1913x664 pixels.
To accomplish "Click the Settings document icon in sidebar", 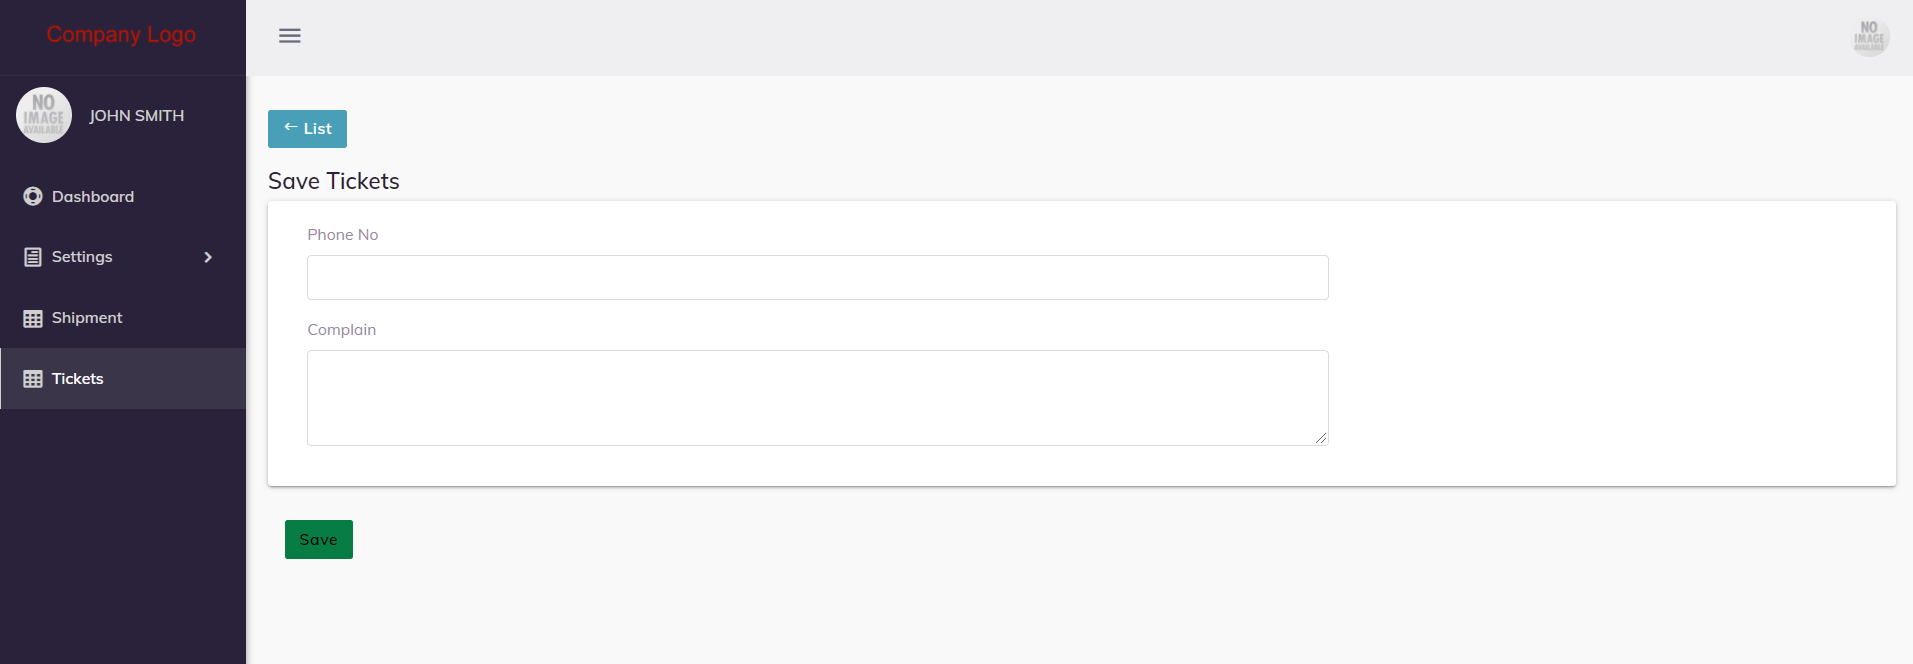I will 33,257.
